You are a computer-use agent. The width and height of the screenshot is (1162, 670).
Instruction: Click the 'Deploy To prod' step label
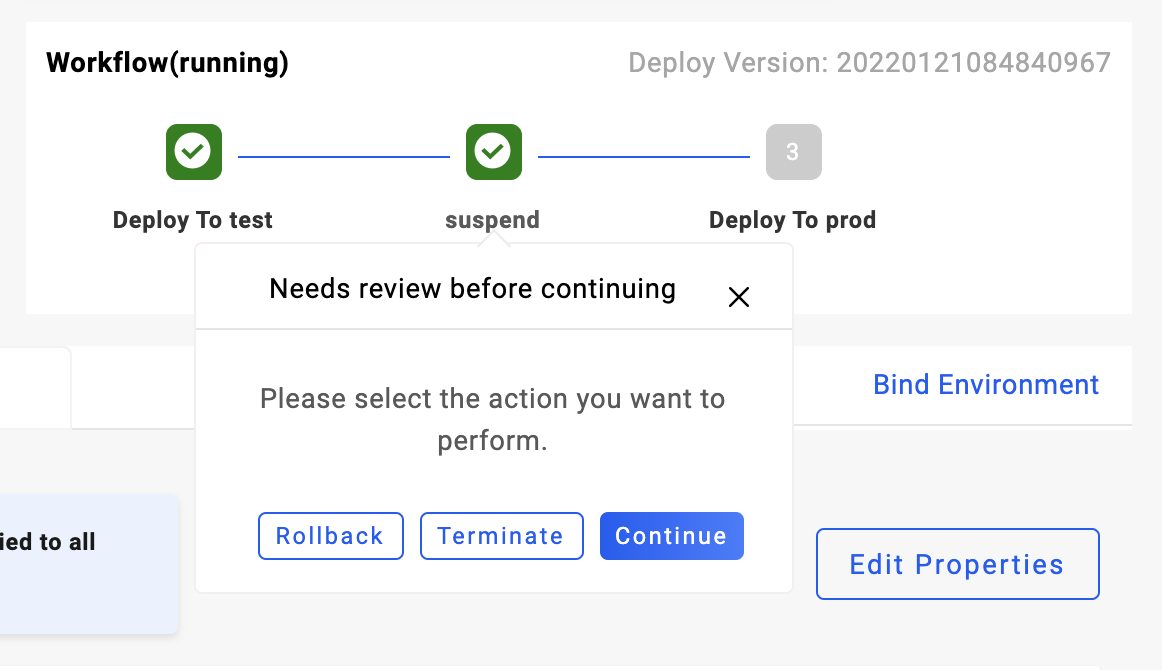click(792, 220)
